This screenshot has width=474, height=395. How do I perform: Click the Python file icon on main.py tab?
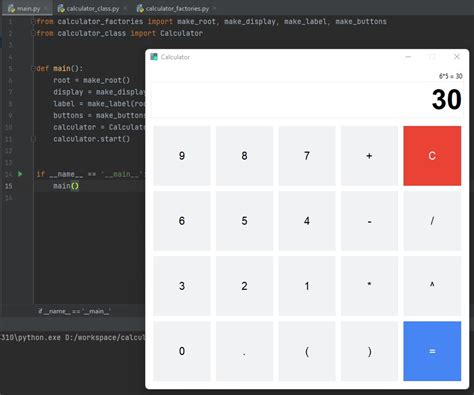point(11,9)
